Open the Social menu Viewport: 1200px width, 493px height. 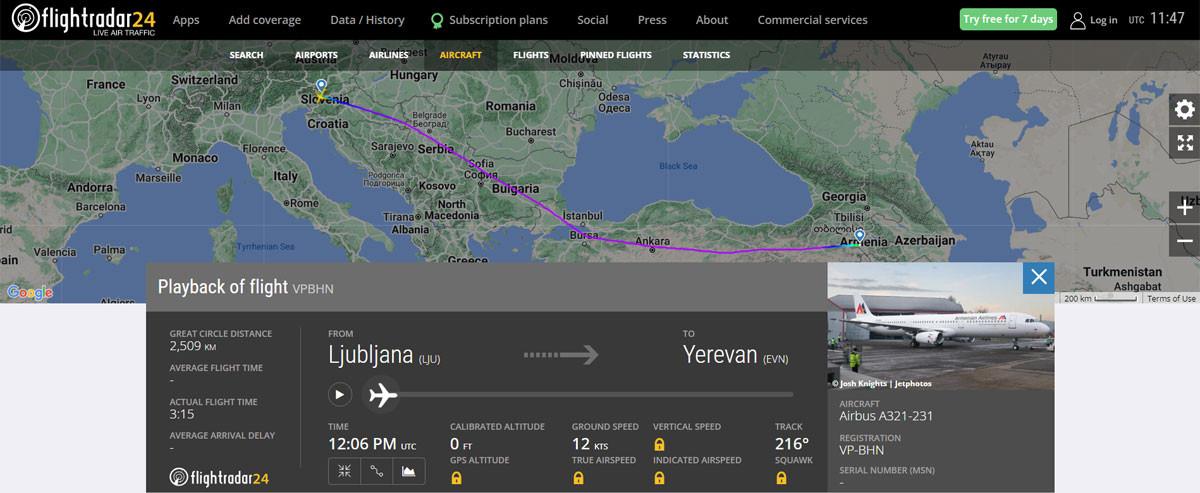[x=592, y=20]
